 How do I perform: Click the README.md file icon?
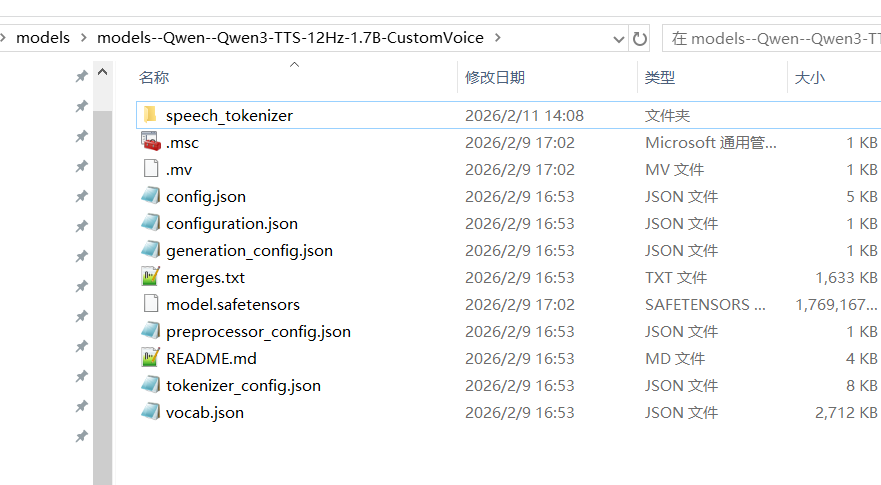click(x=150, y=358)
